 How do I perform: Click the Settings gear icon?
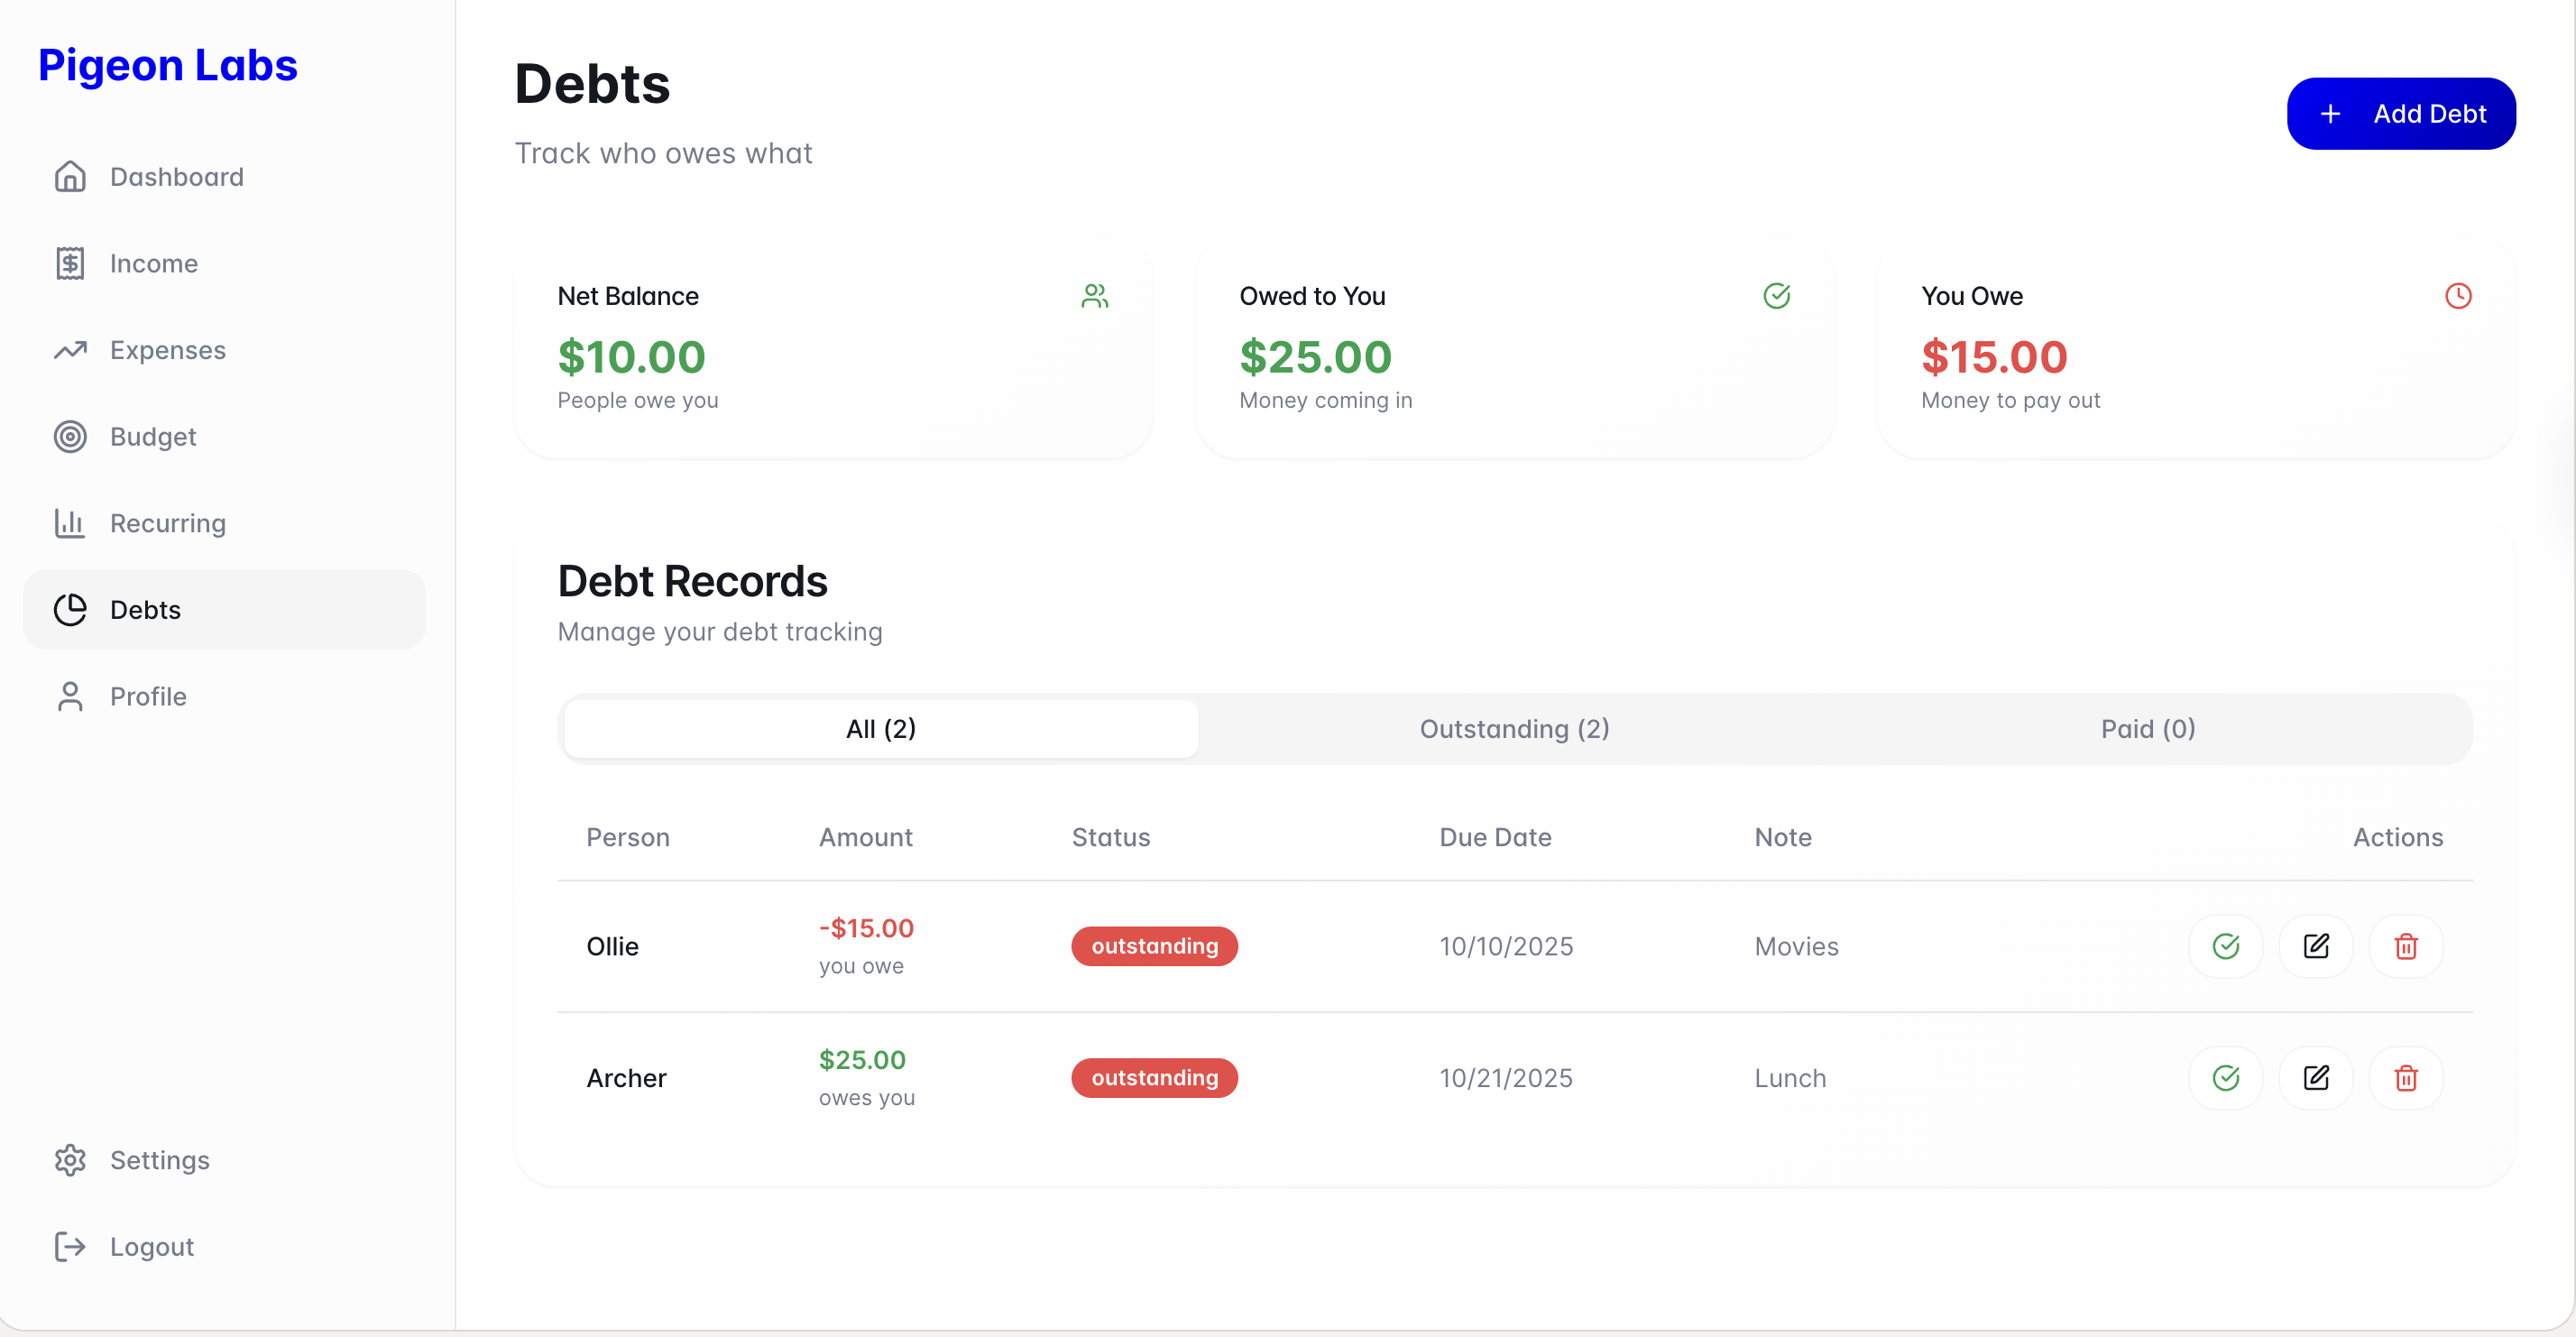coord(70,1160)
